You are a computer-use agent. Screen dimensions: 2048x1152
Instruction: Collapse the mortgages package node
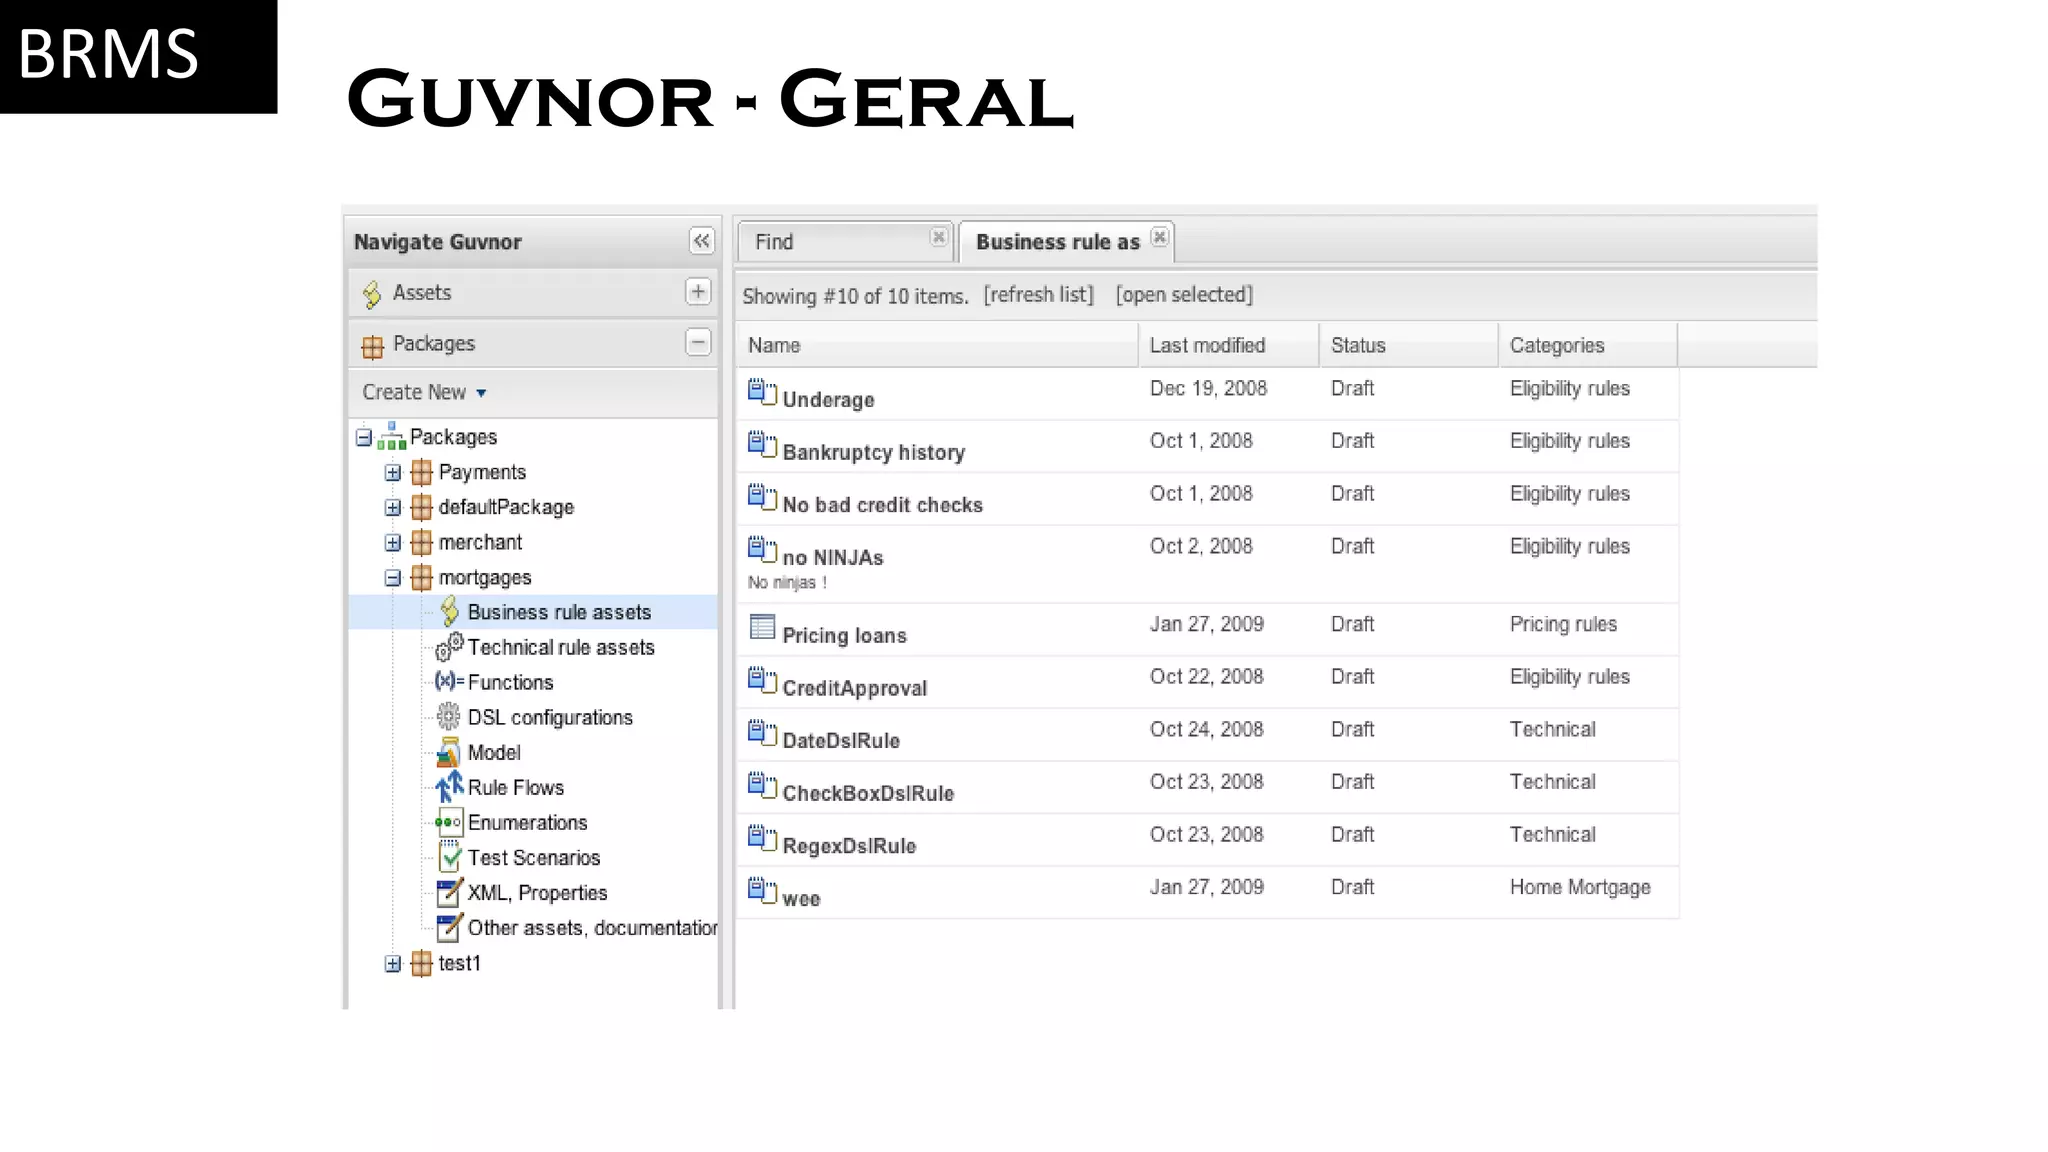click(x=393, y=577)
